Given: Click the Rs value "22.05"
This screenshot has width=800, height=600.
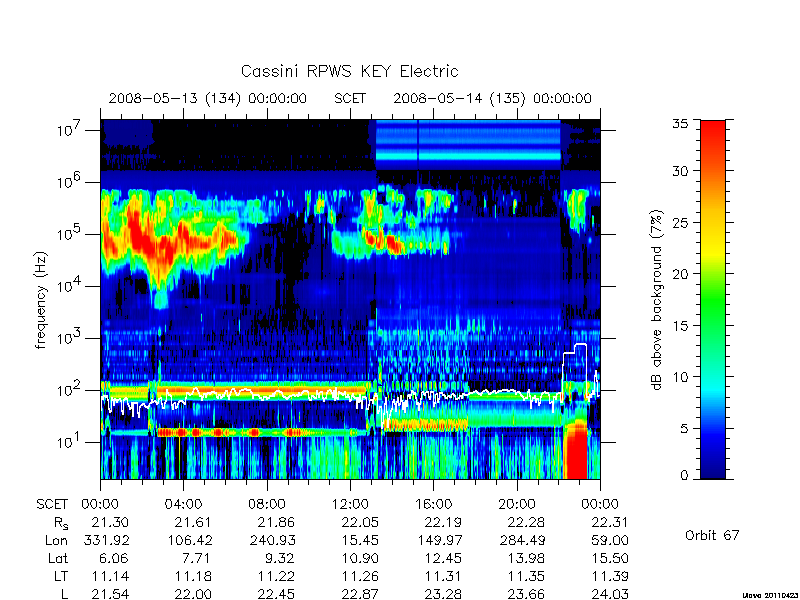Looking at the screenshot, I should point(360,522).
